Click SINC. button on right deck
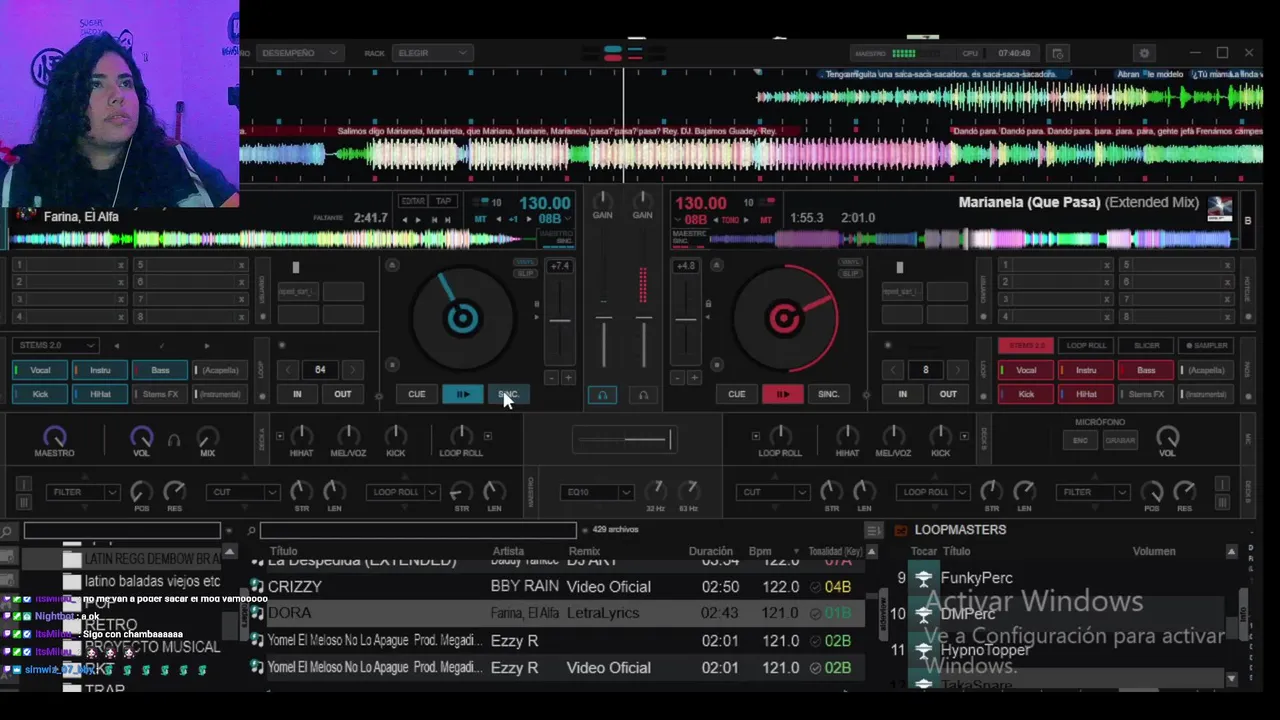The image size is (1280, 720). pyautogui.click(x=828, y=394)
